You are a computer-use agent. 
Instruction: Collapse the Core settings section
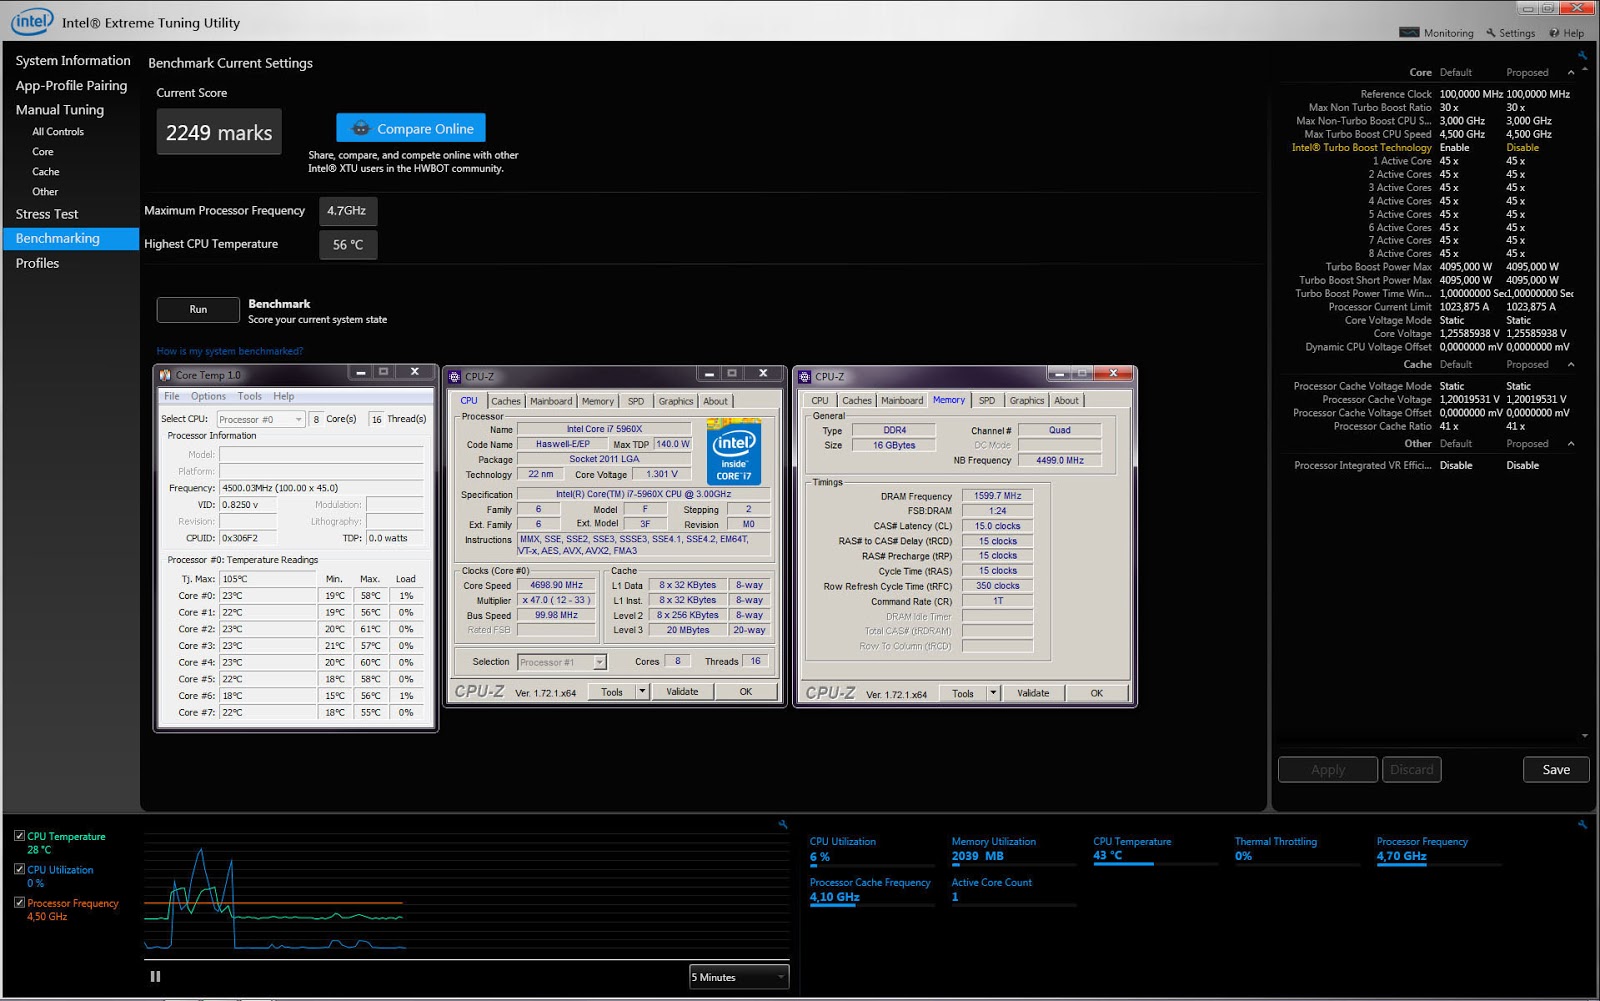(x=1571, y=72)
